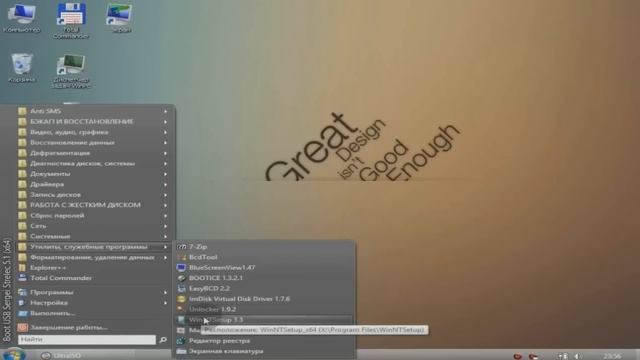Click the Unlocker 1.9.2 icon

pyautogui.click(x=181, y=309)
